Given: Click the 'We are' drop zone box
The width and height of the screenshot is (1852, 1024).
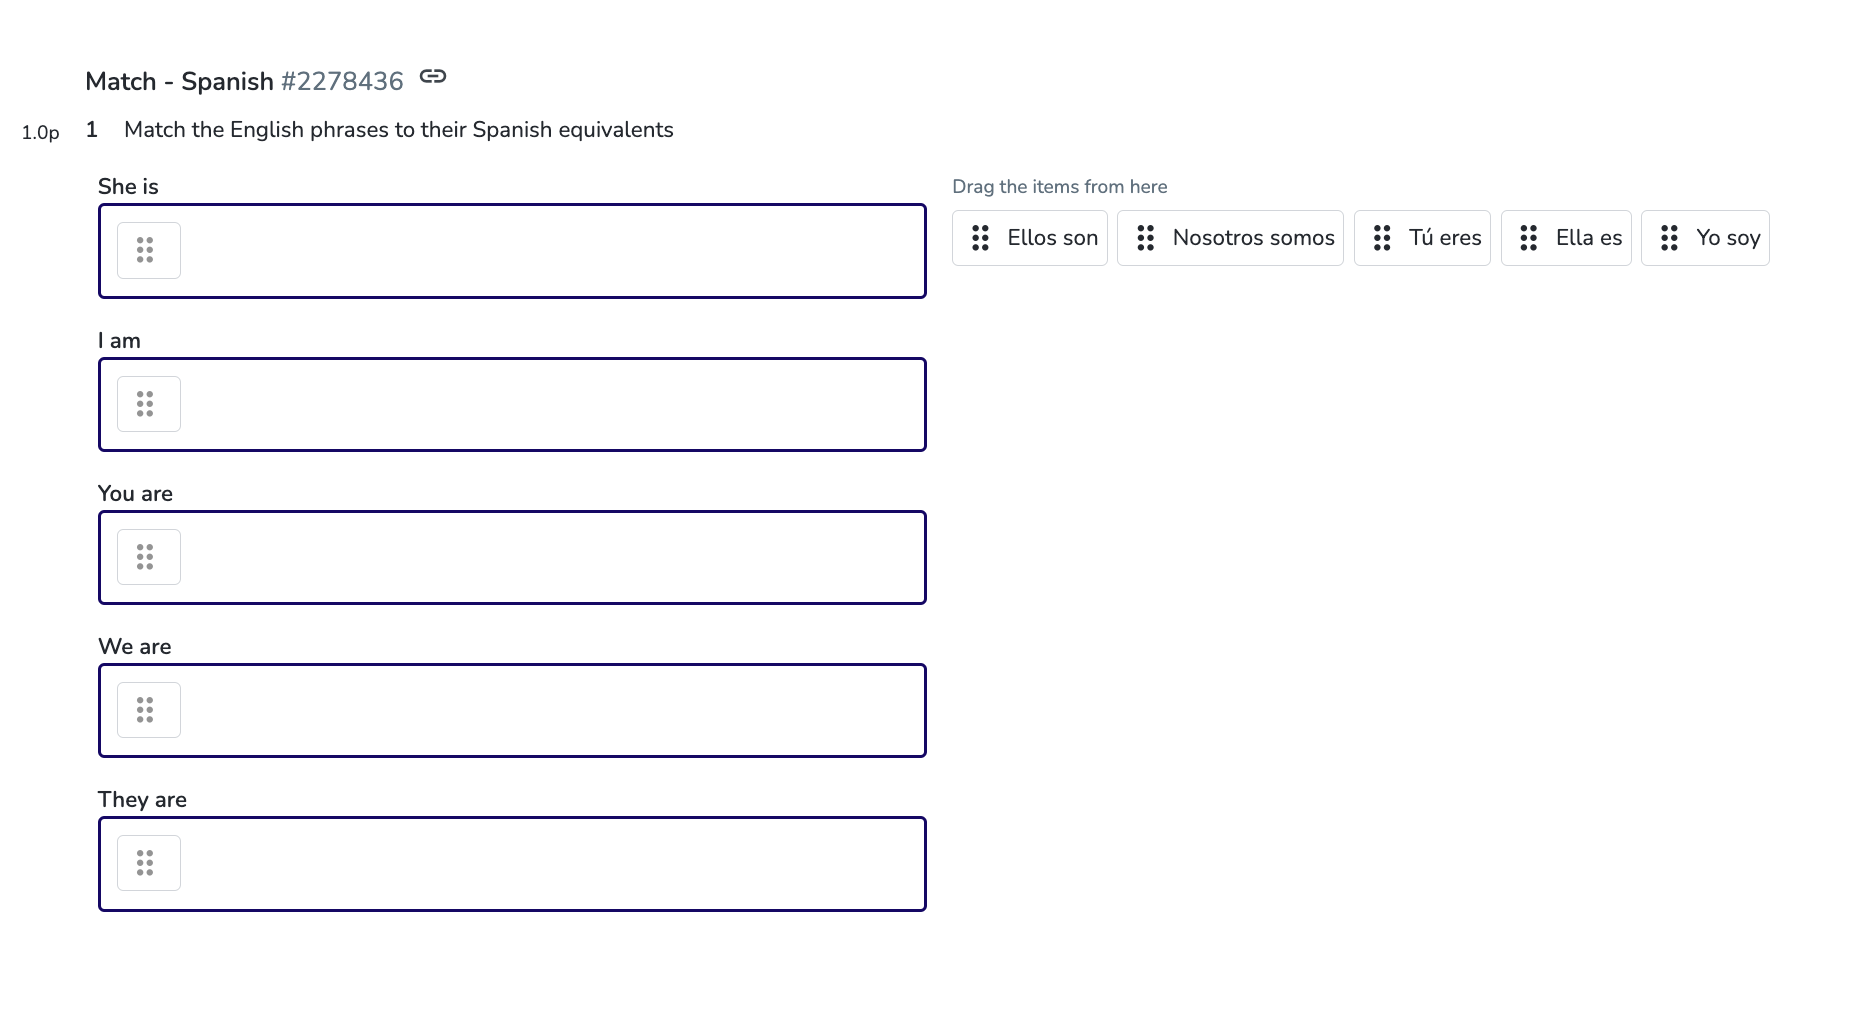Looking at the screenshot, I should [x=512, y=711].
